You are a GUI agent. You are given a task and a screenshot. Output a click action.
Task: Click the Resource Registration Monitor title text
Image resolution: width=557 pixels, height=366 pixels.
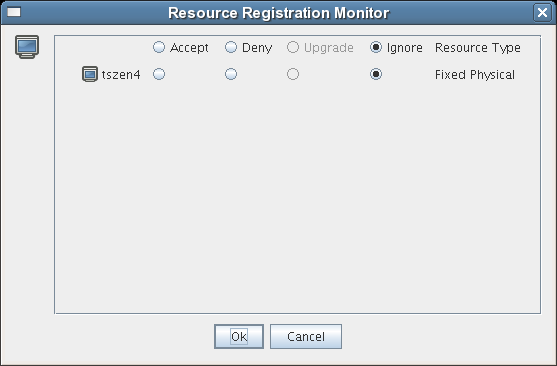tap(279, 13)
